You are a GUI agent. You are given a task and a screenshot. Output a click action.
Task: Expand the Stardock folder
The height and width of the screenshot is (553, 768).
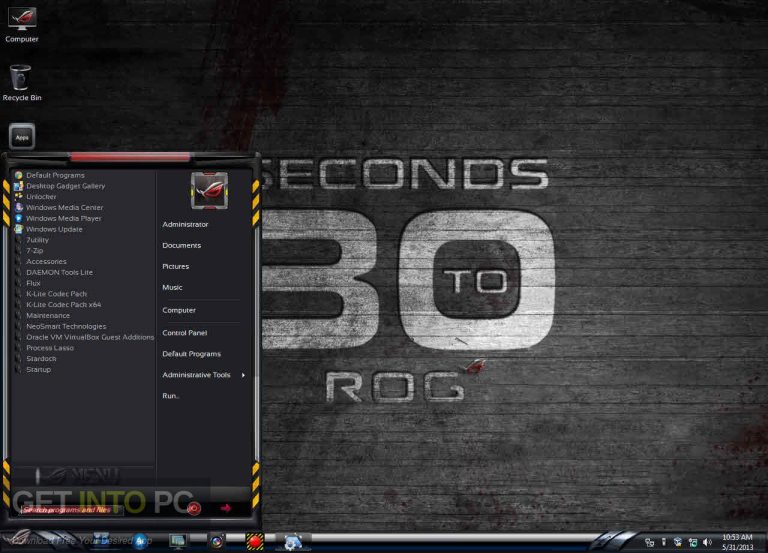[35, 359]
